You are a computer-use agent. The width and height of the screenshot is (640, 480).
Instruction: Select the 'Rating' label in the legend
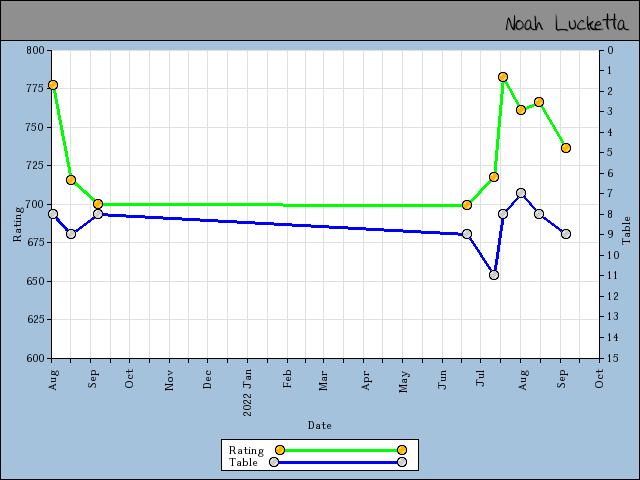pyautogui.click(x=246, y=450)
